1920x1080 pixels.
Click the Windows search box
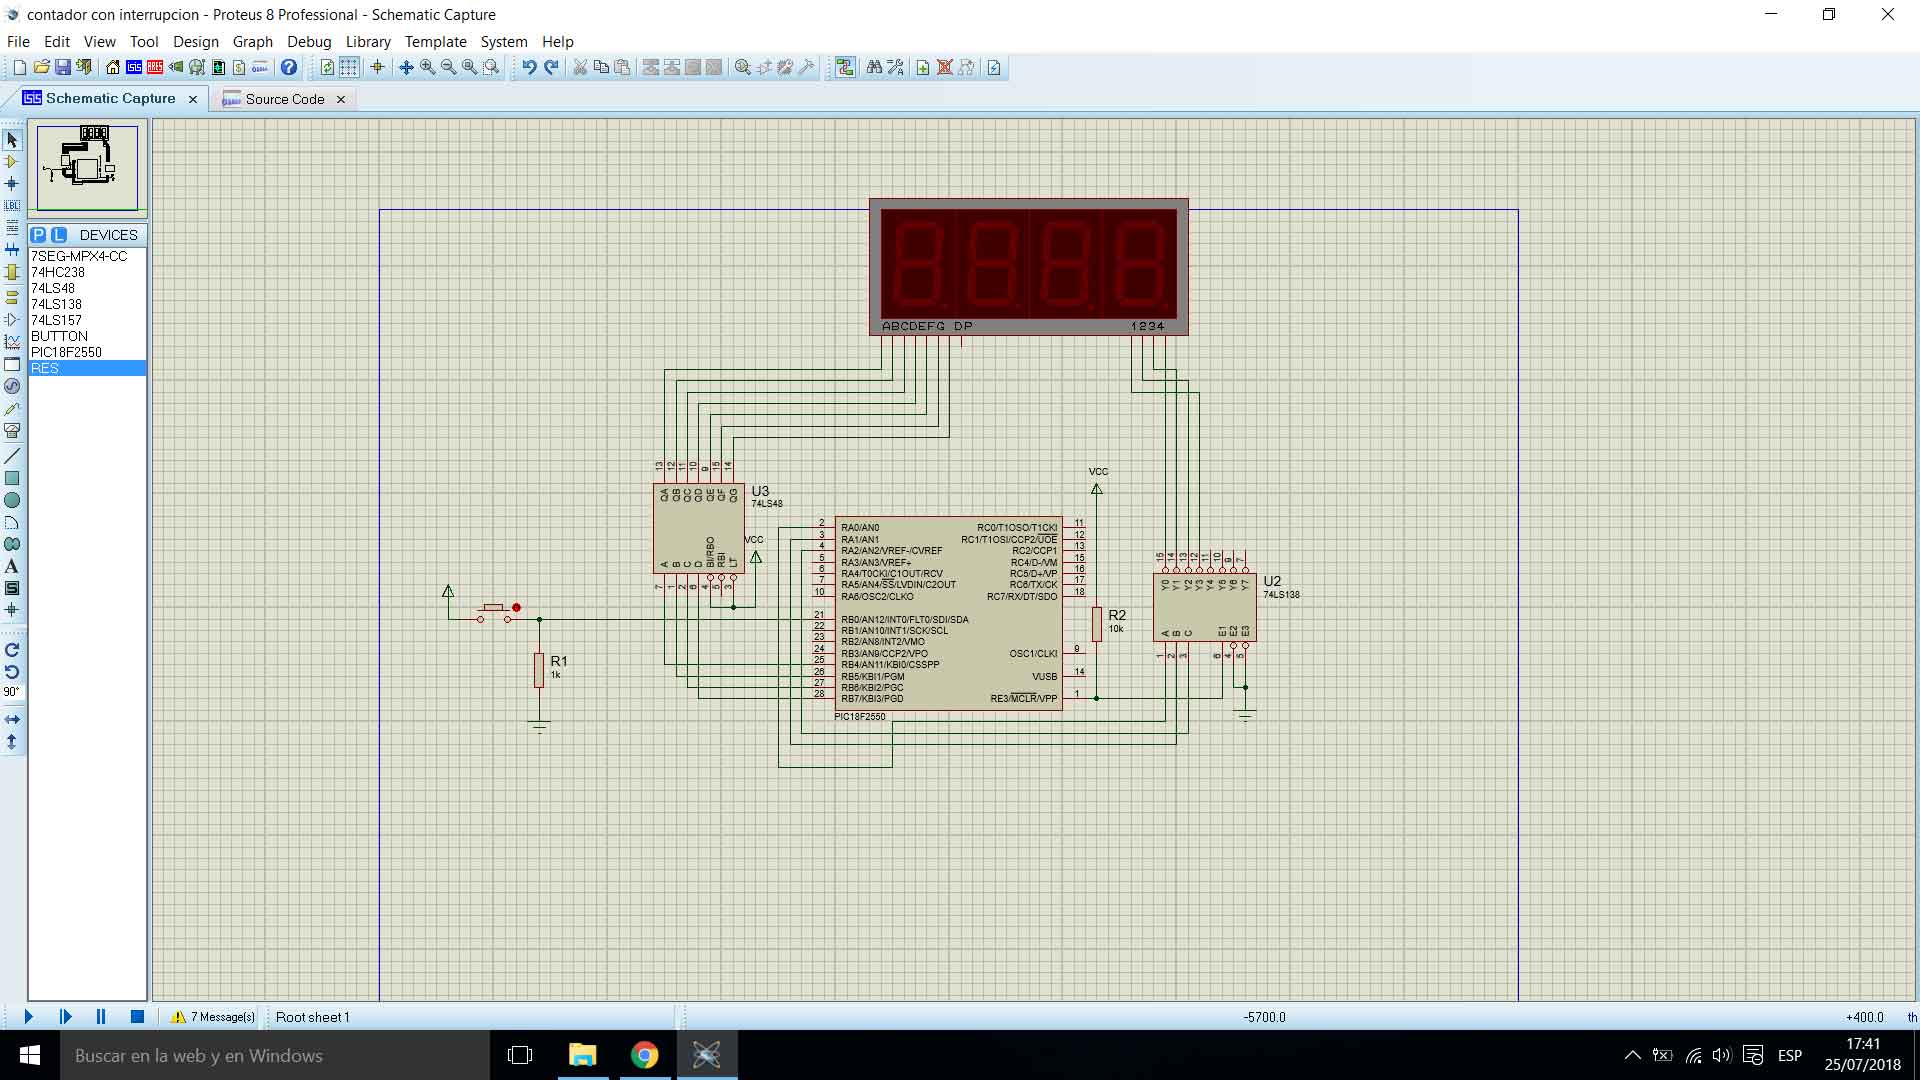275,1055
